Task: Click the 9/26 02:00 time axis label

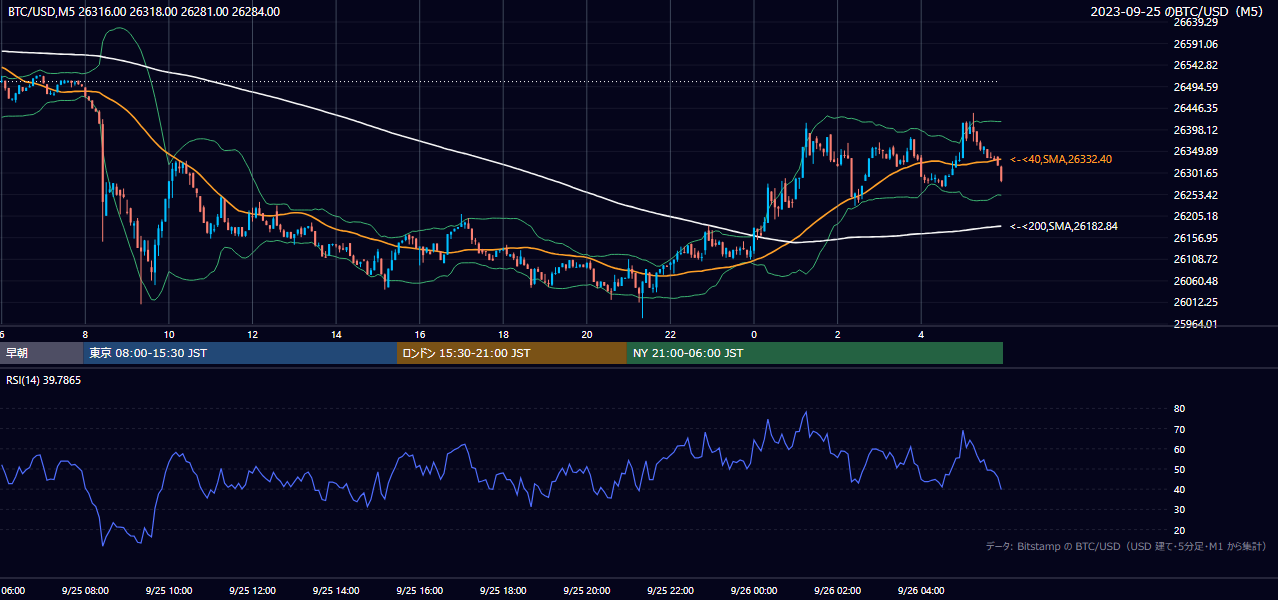Action: point(837,591)
